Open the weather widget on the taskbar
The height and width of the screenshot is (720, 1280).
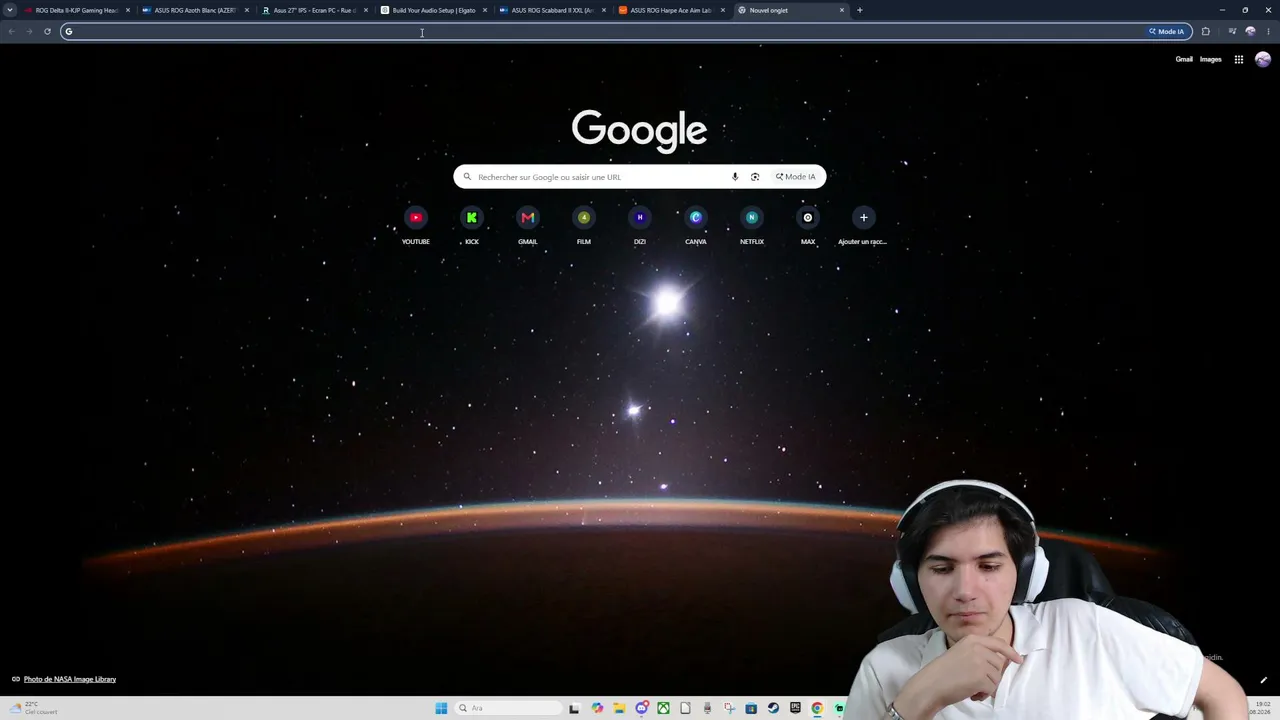[x=33, y=708]
